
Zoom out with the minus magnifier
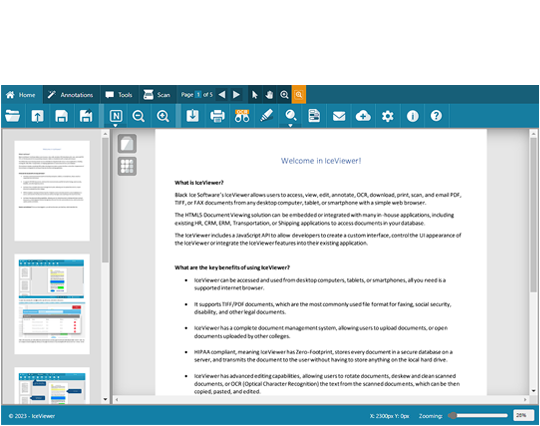click(x=138, y=116)
